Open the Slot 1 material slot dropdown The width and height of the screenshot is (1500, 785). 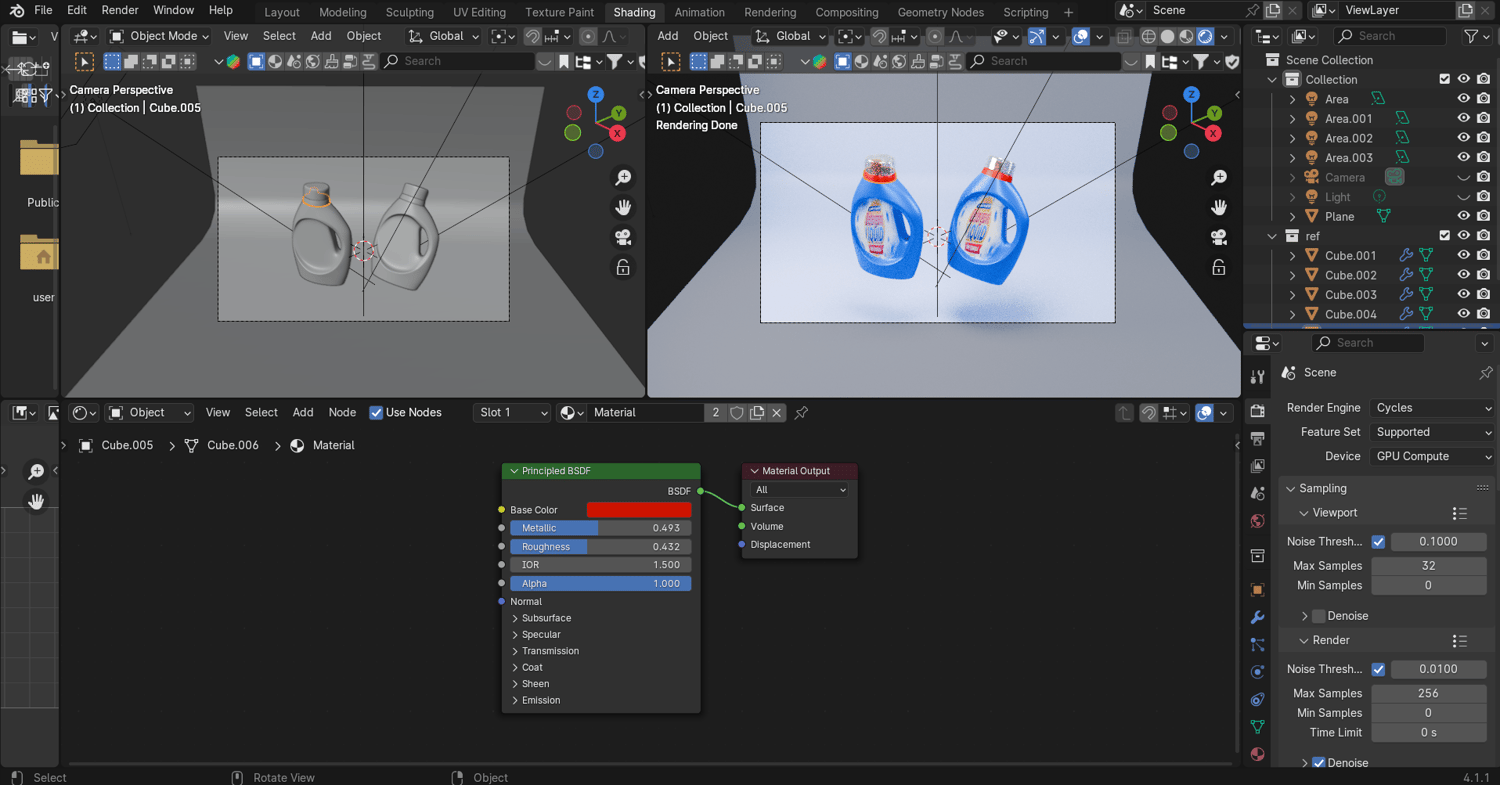tap(512, 412)
